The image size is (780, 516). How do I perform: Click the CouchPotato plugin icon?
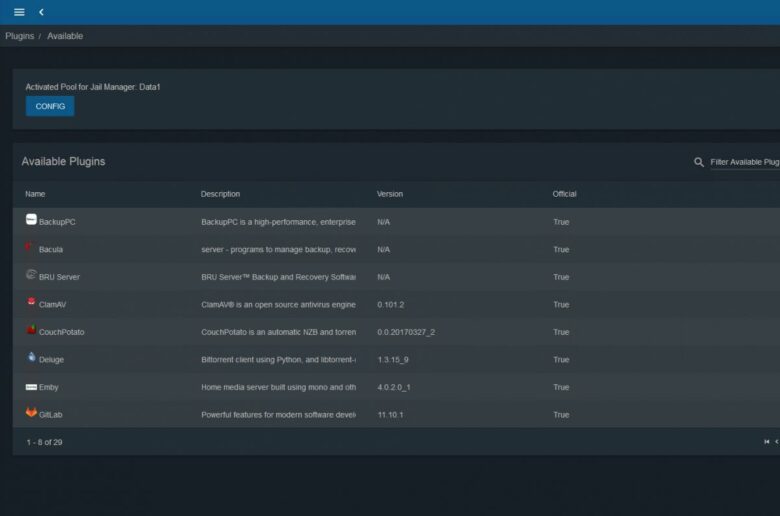pos(31,329)
